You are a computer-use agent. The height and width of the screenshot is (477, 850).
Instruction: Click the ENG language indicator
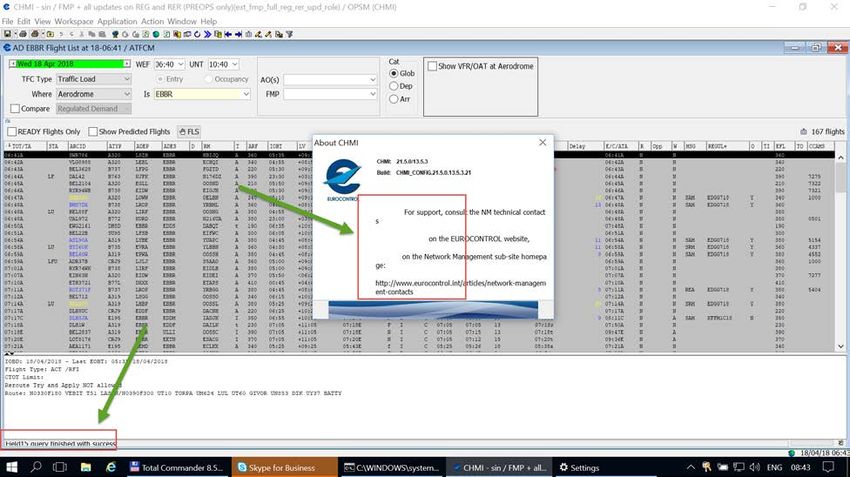(774, 467)
